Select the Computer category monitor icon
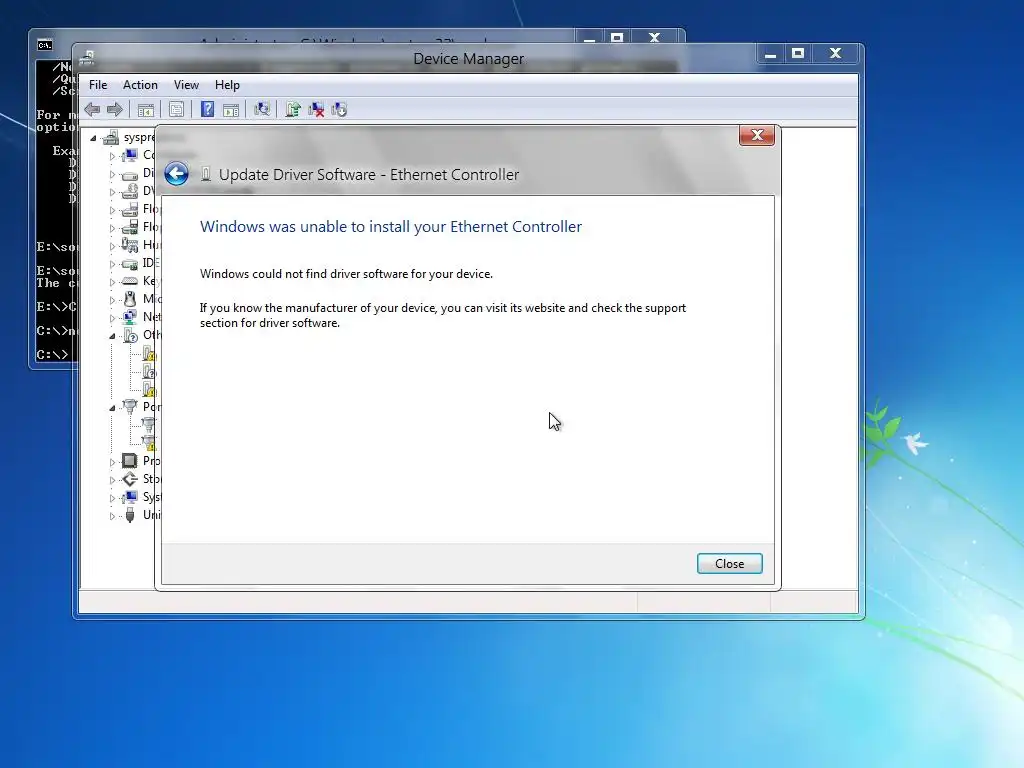 (x=130, y=155)
